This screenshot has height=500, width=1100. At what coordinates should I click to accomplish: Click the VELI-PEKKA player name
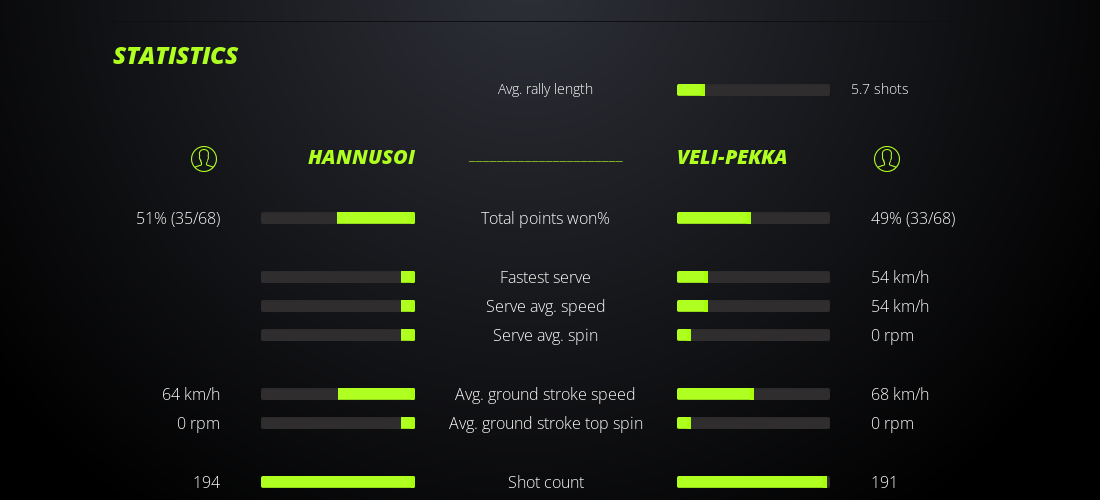pos(732,157)
